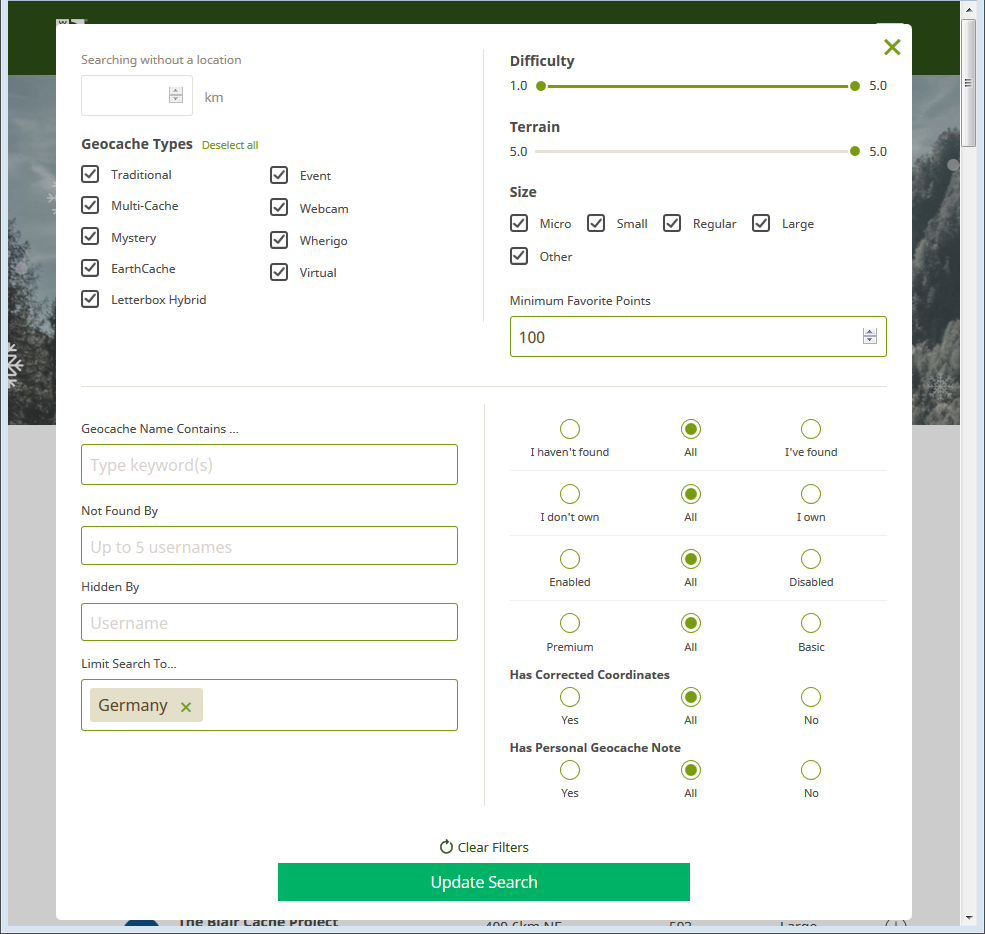This screenshot has height=934, width=985.
Task: Uncheck the Other size checkbox
Action: click(519, 256)
